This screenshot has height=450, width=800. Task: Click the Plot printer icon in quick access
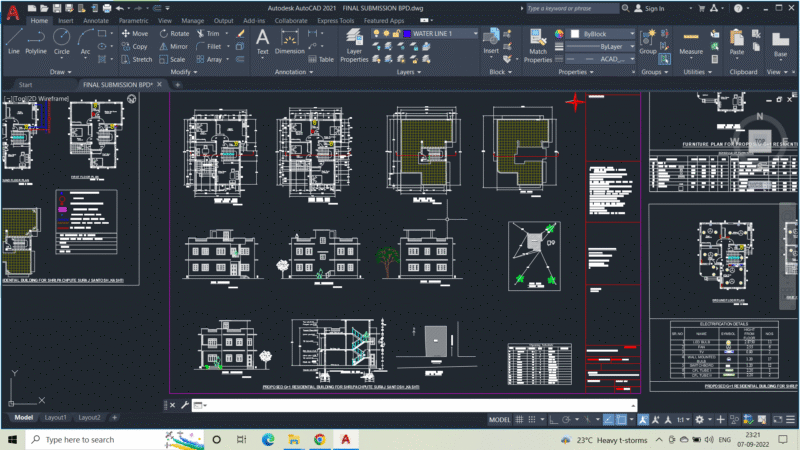coord(107,8)
